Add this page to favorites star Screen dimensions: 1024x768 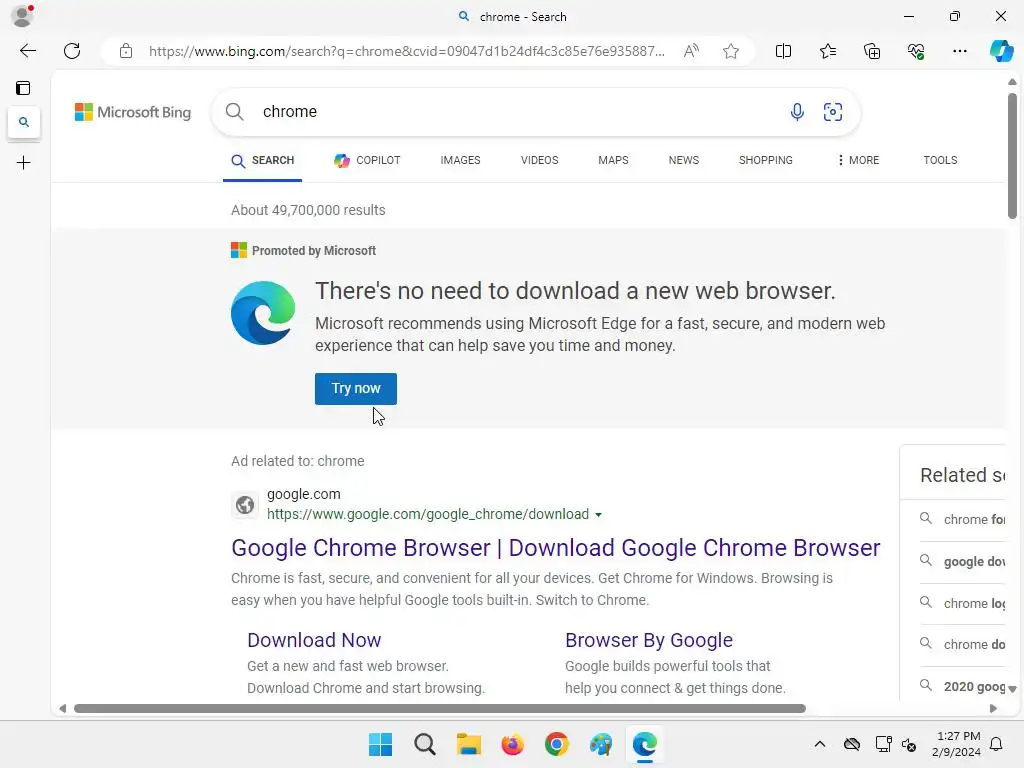731,51
